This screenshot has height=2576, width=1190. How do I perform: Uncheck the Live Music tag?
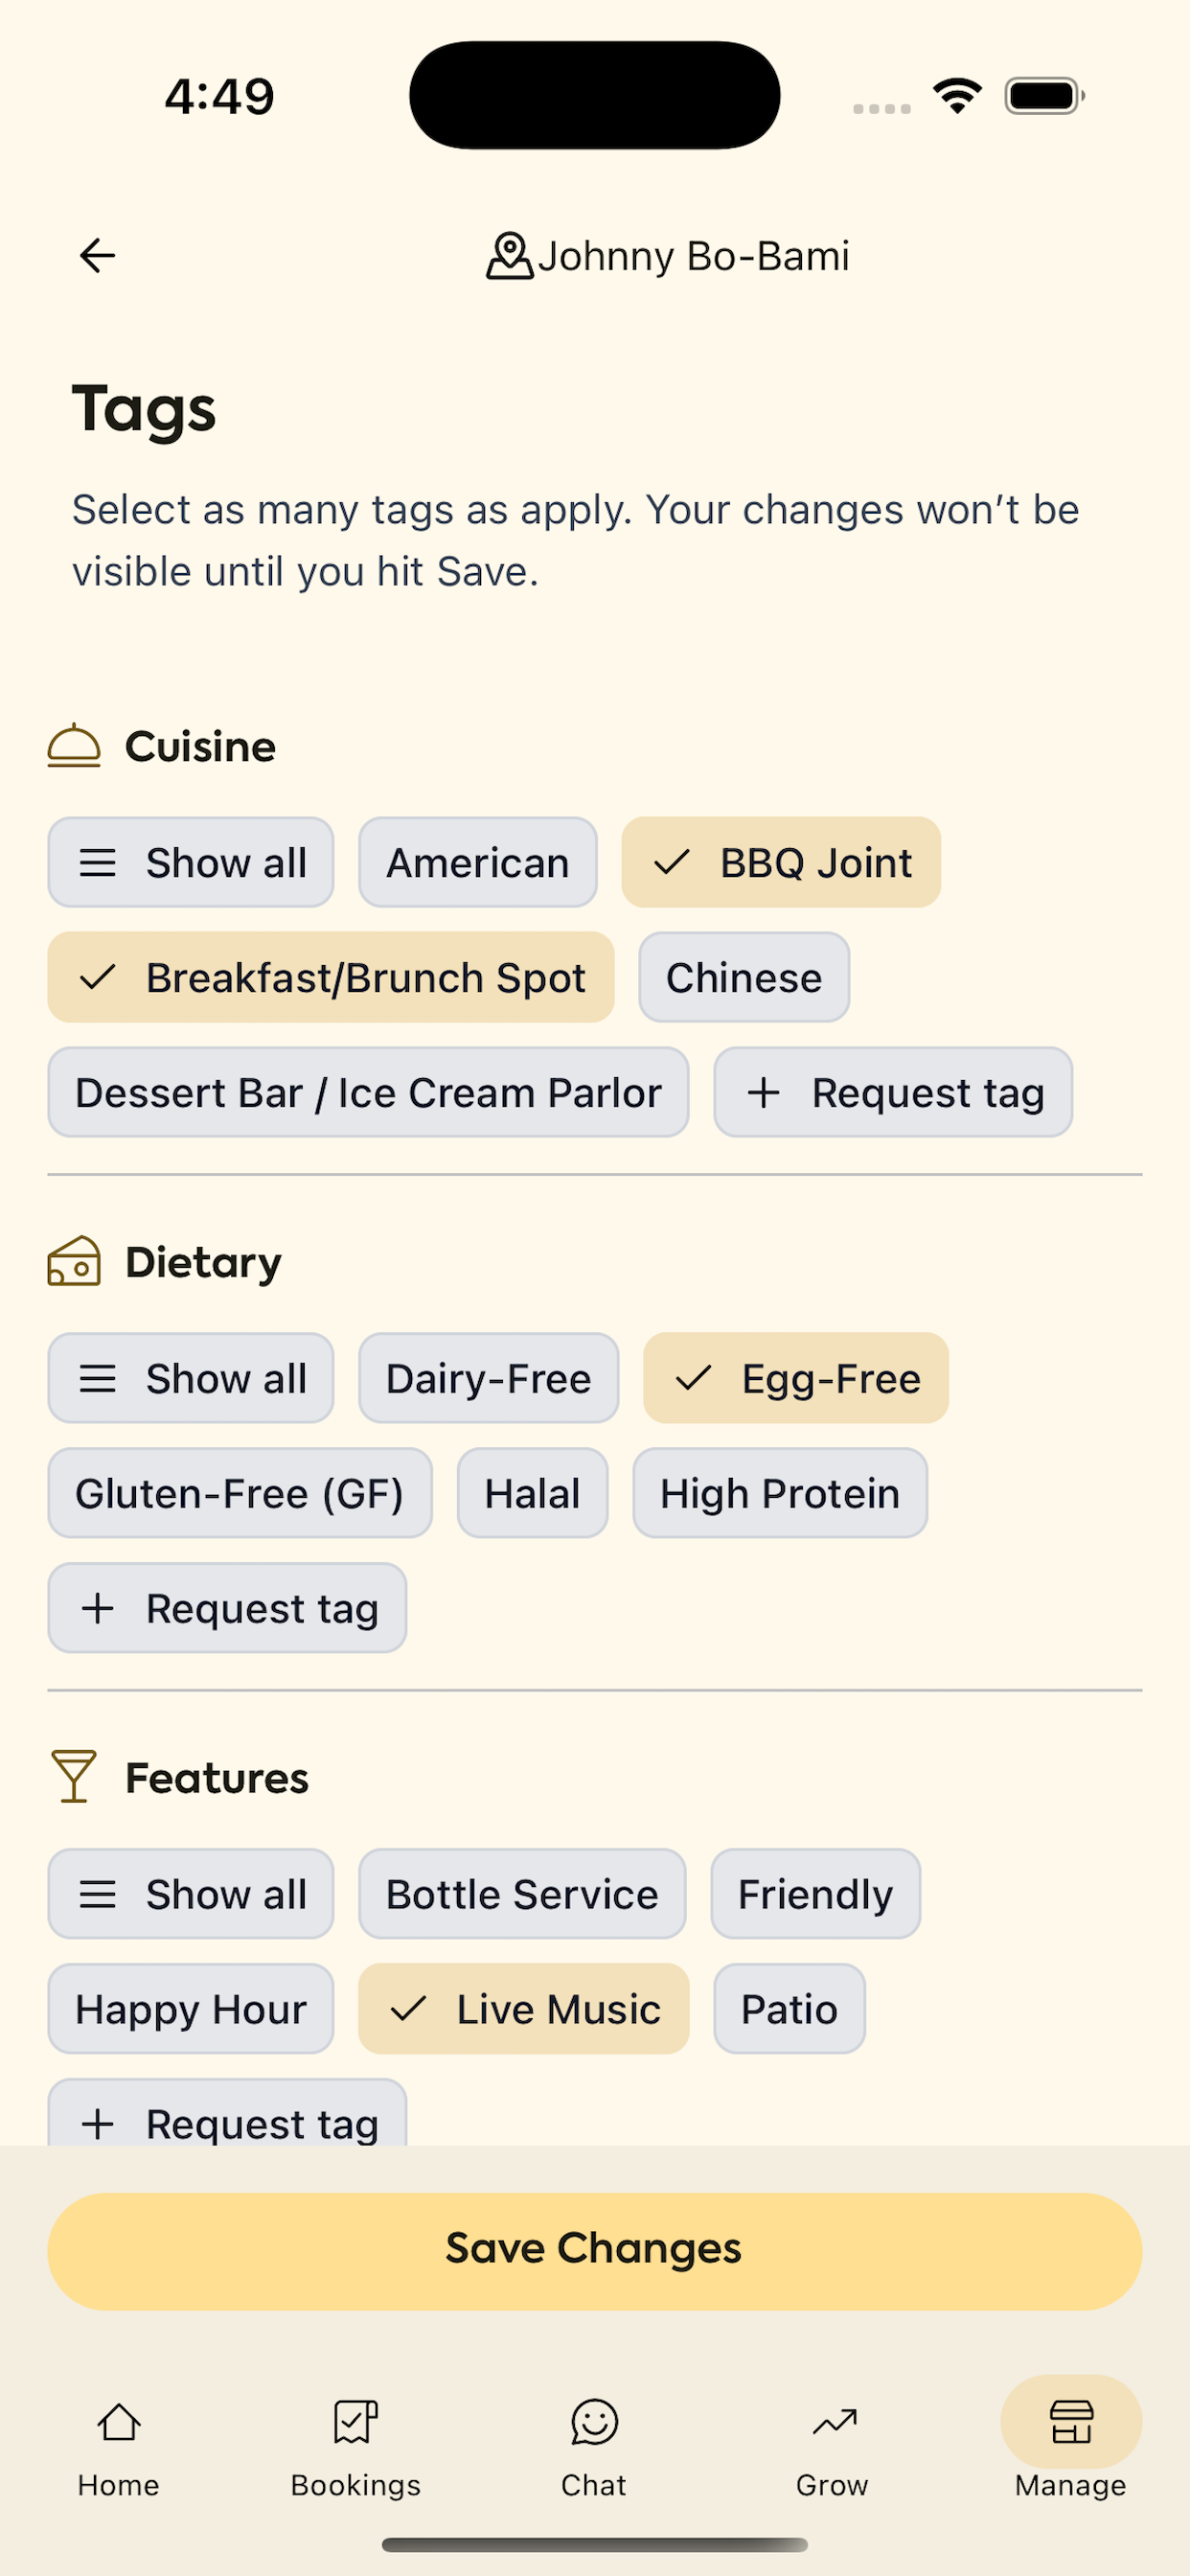click(524, 2009)
